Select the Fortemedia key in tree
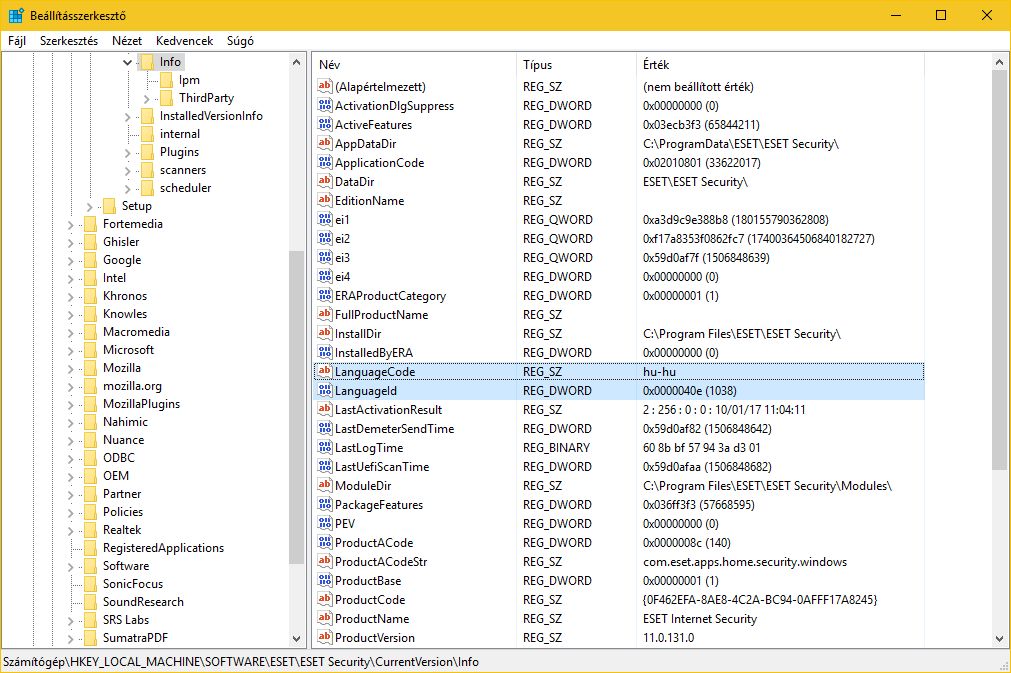Image resolution: width=1011 pixels, height=673 pixels. 133,224
